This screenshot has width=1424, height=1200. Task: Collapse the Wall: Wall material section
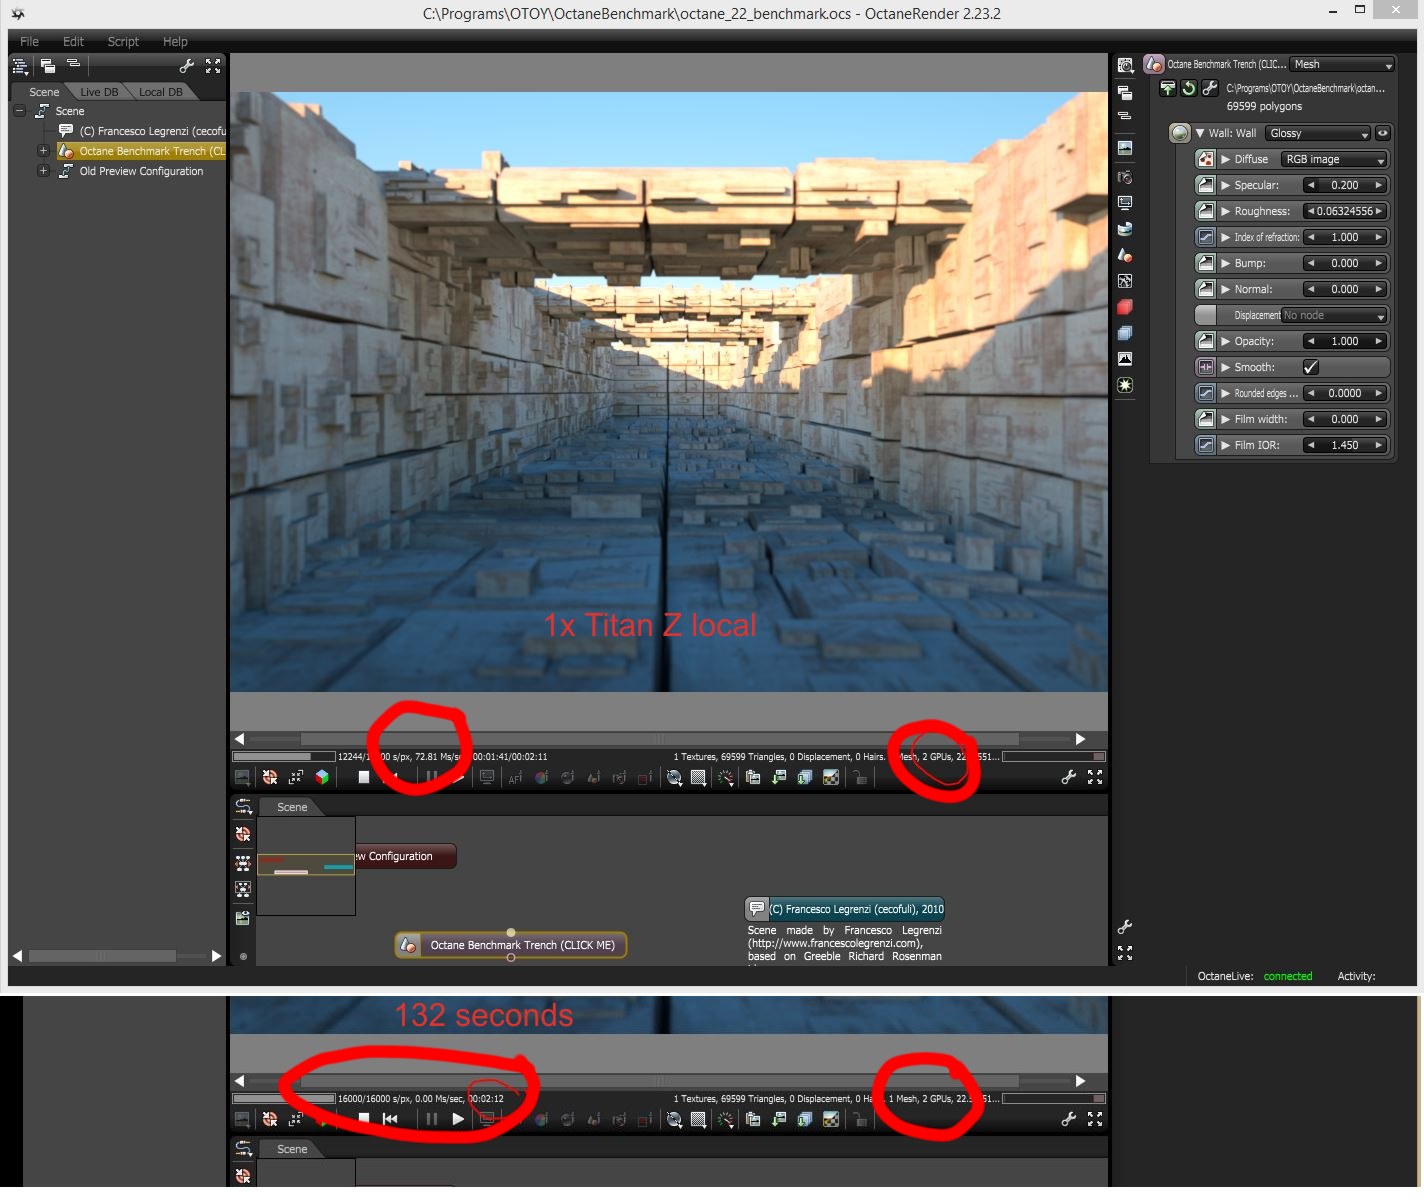coord(1200,133)
